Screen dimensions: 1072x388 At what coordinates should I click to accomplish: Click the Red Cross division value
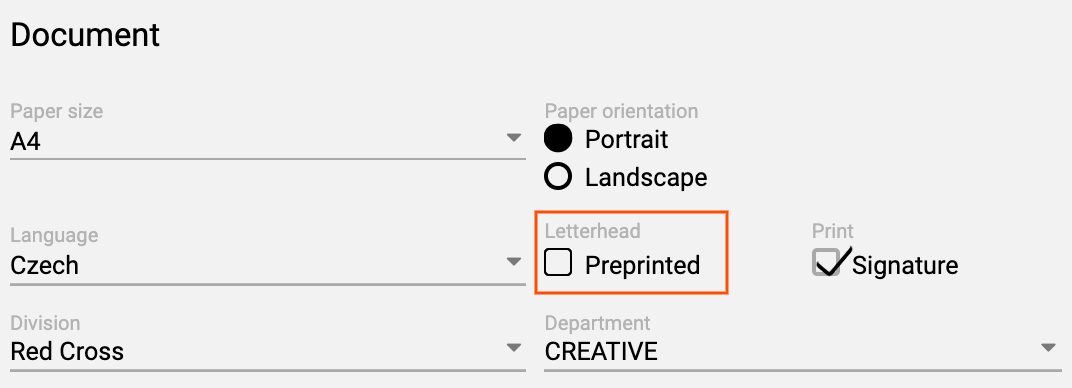tap(67, 351)
